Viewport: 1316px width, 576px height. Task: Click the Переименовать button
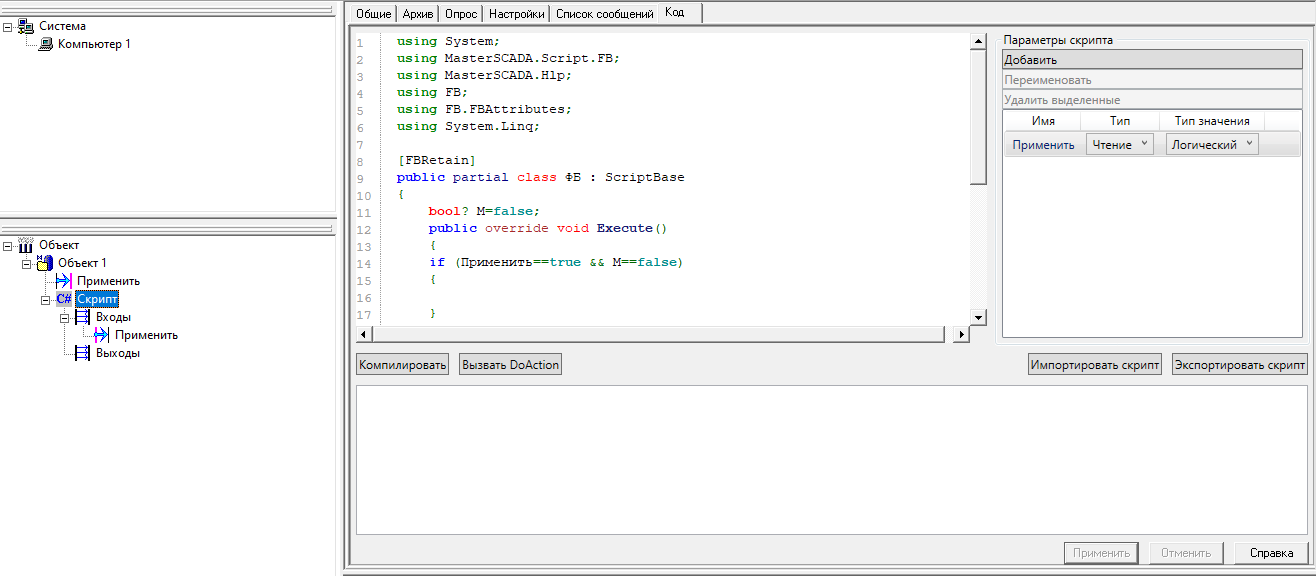(1151, 80)
